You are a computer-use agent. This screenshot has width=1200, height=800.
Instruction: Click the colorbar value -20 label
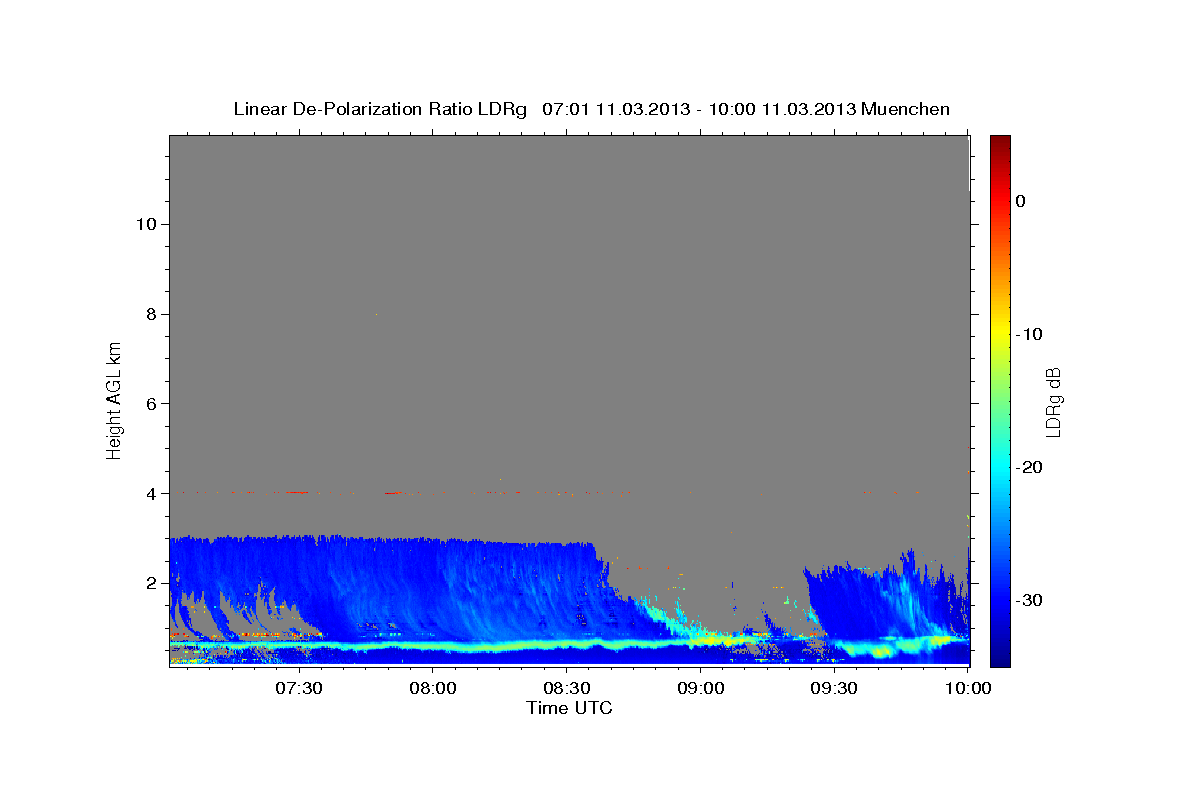click(x=1029, y=467)
